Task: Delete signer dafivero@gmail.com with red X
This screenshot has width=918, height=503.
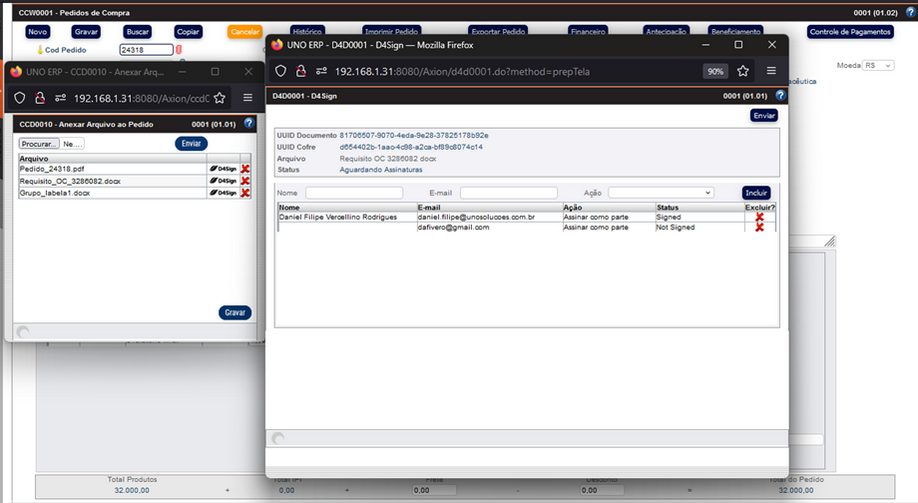Action: pos(759,228)
